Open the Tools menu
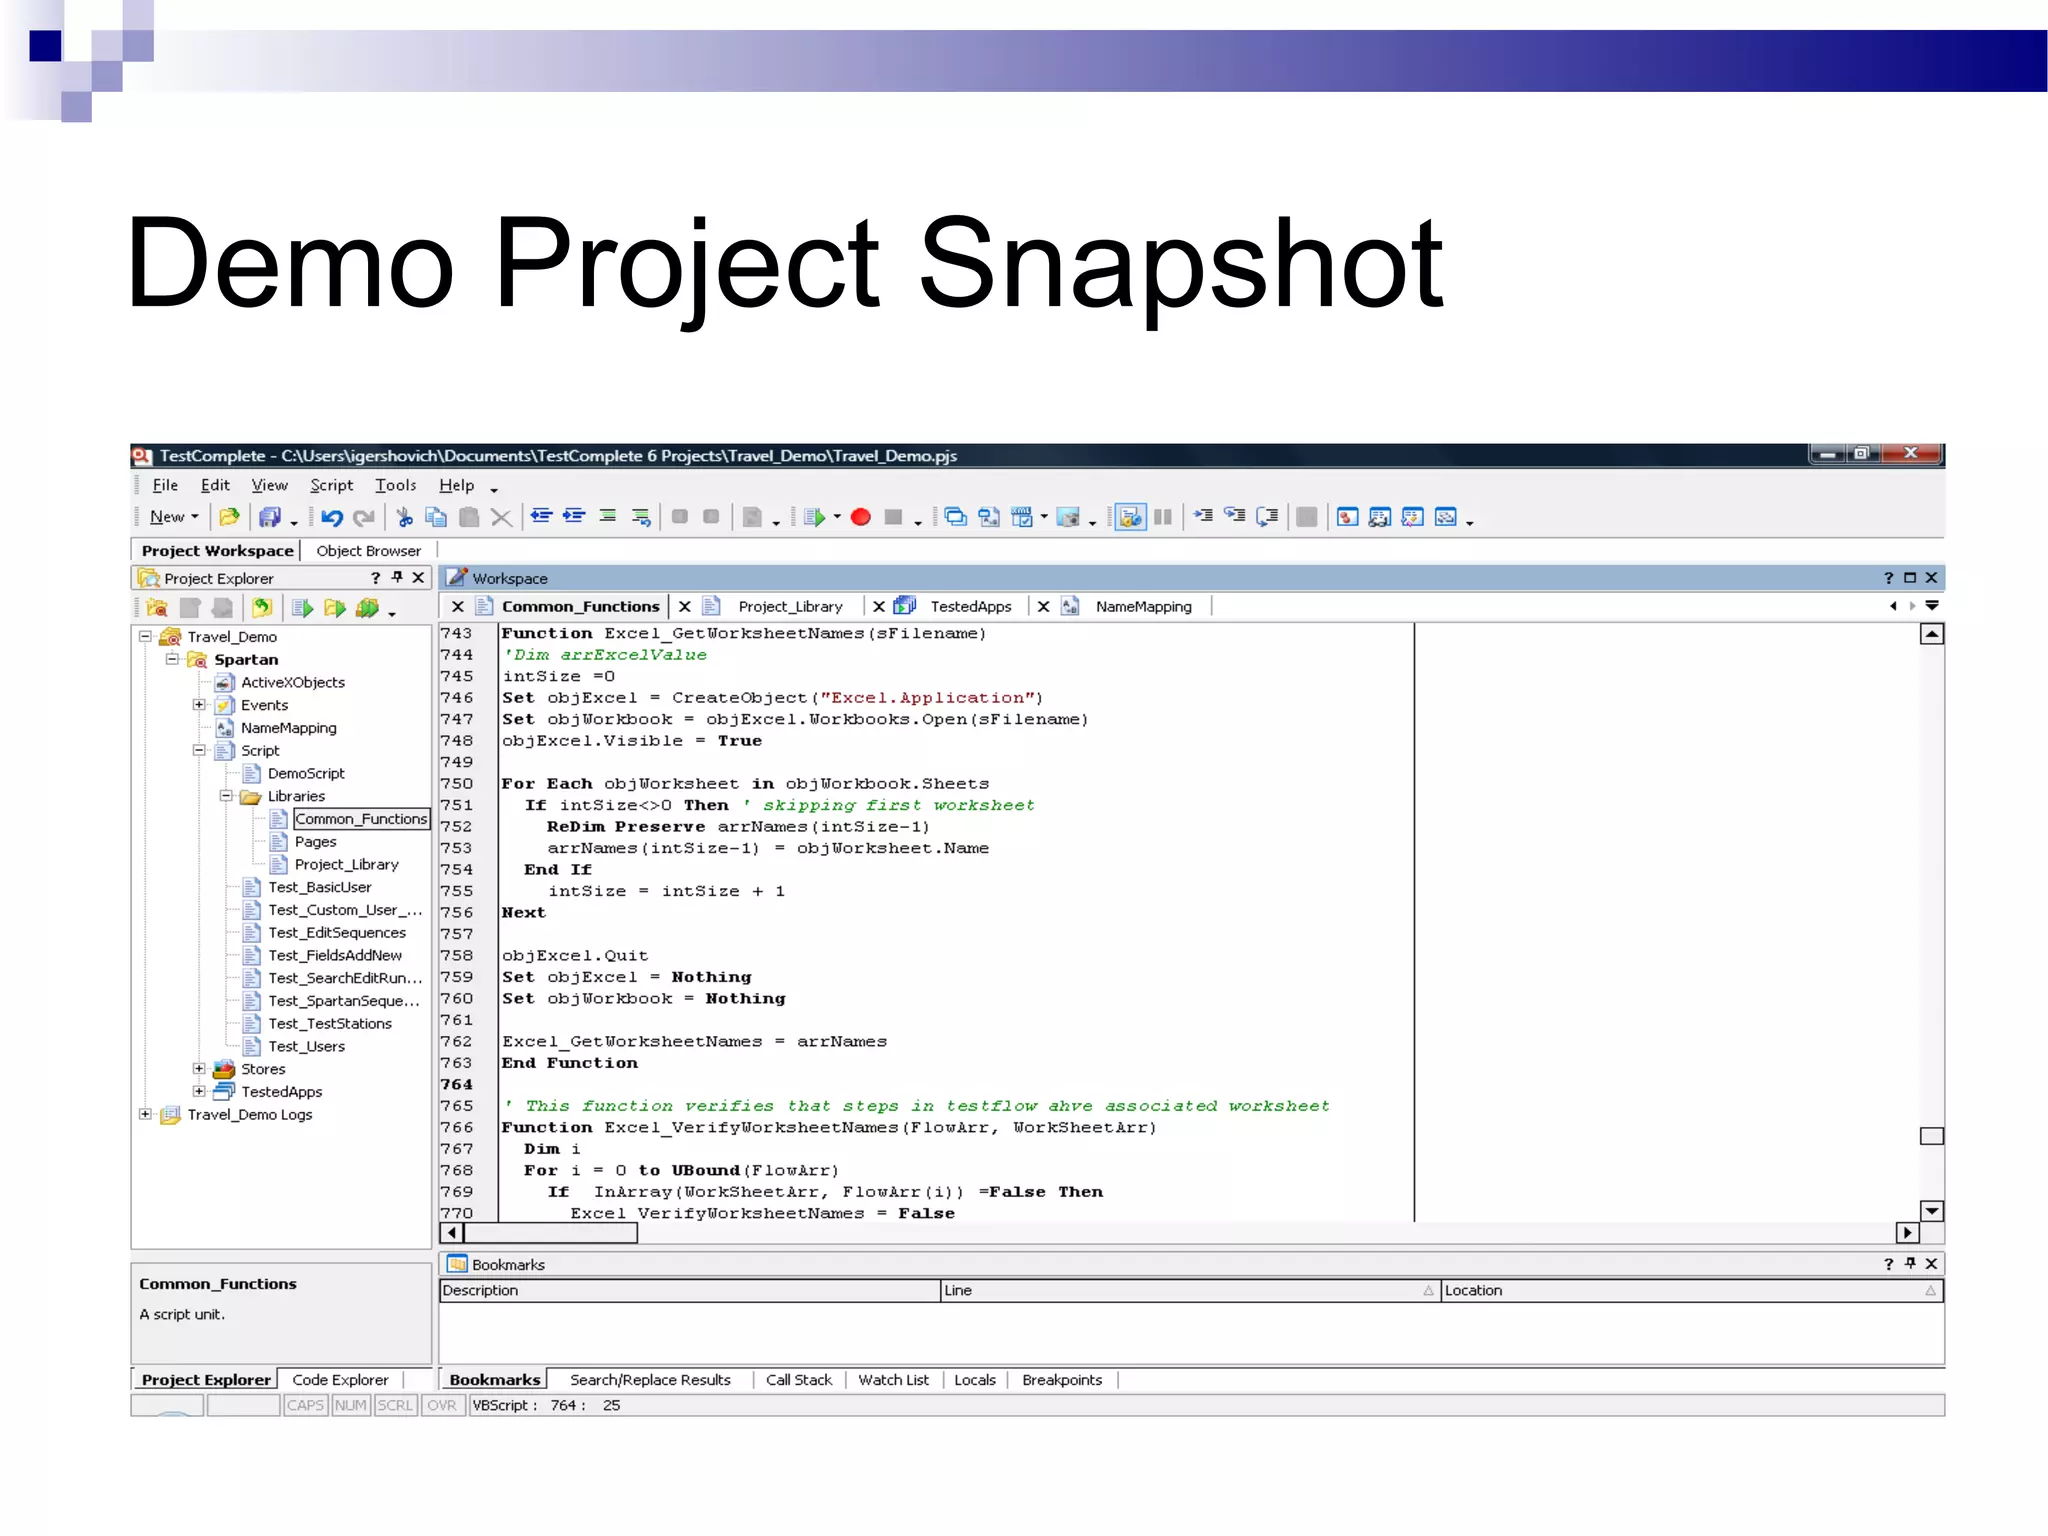2048x1536 pixels. coord(395,485)
